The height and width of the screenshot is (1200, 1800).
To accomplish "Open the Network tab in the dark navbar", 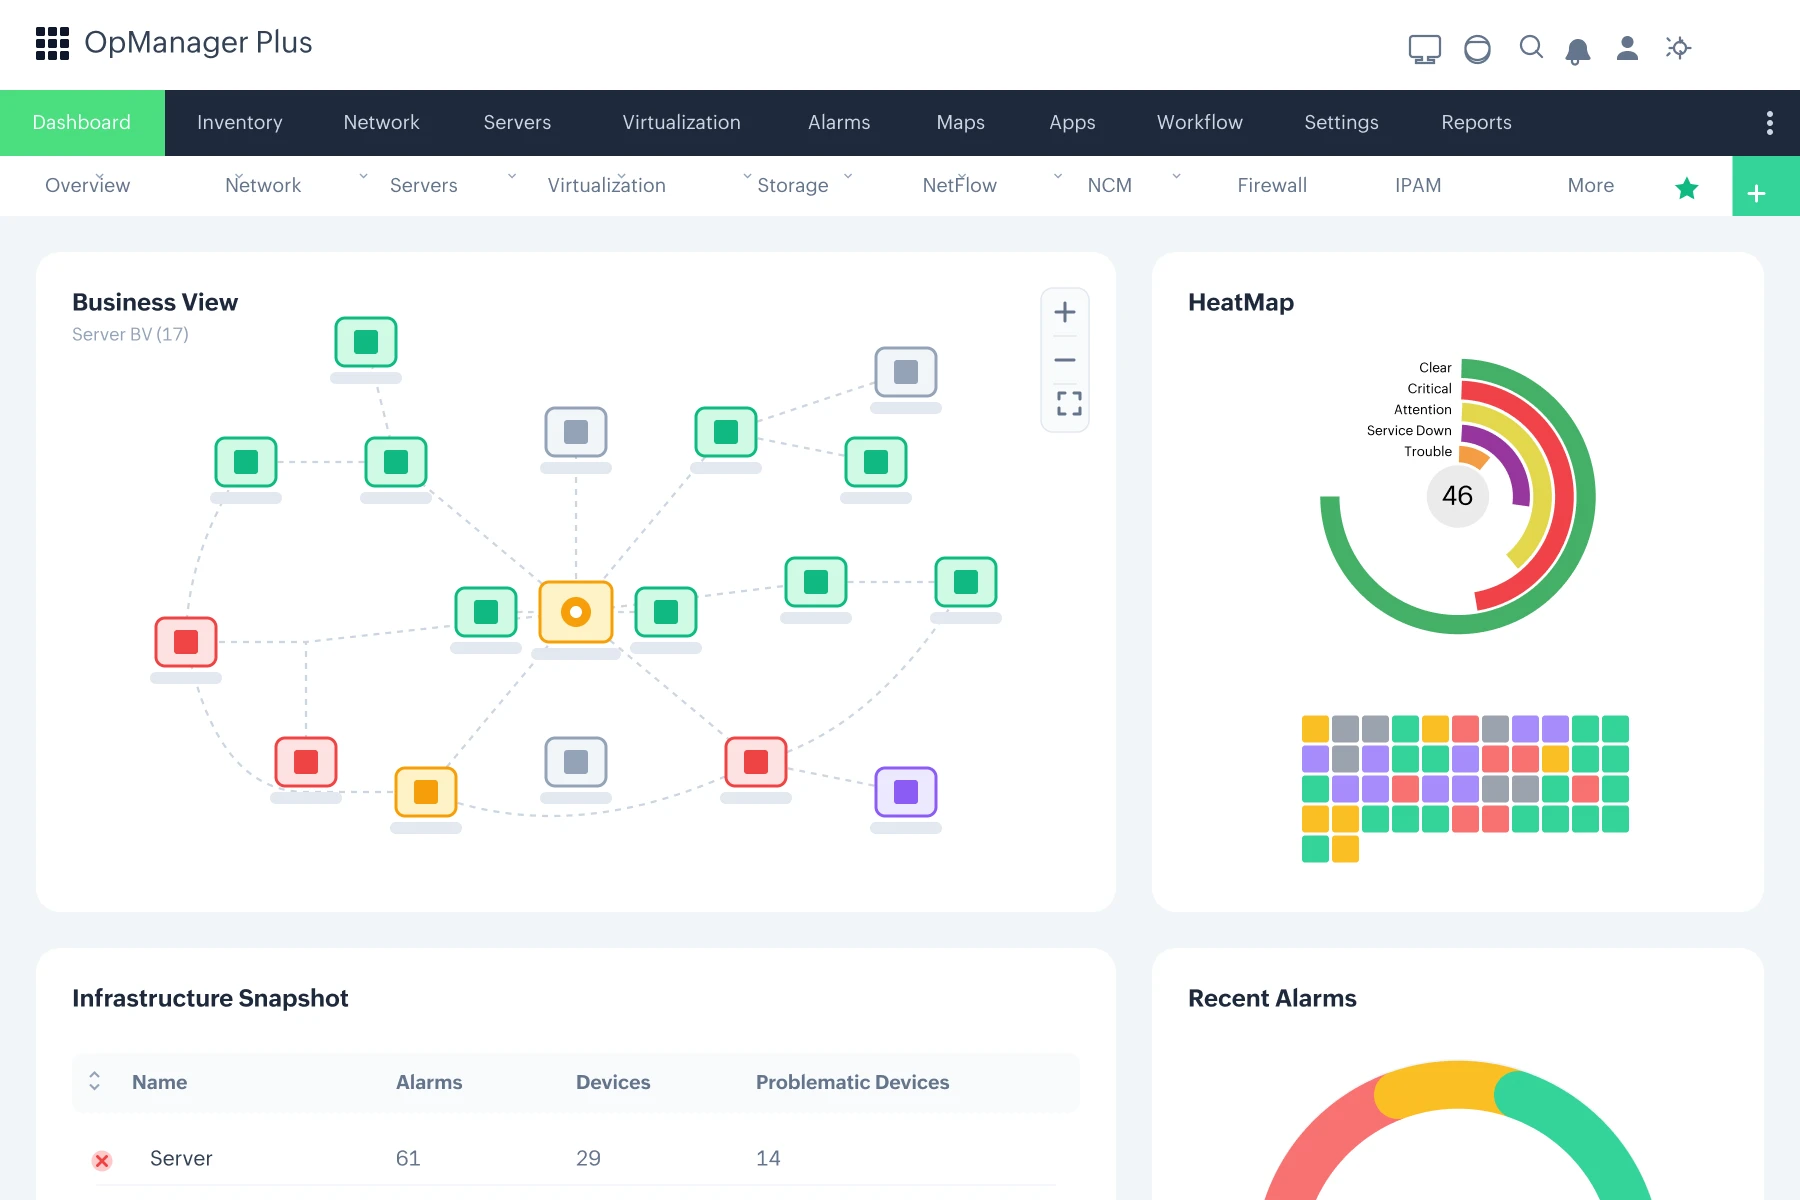I will [x=381, y=123].
